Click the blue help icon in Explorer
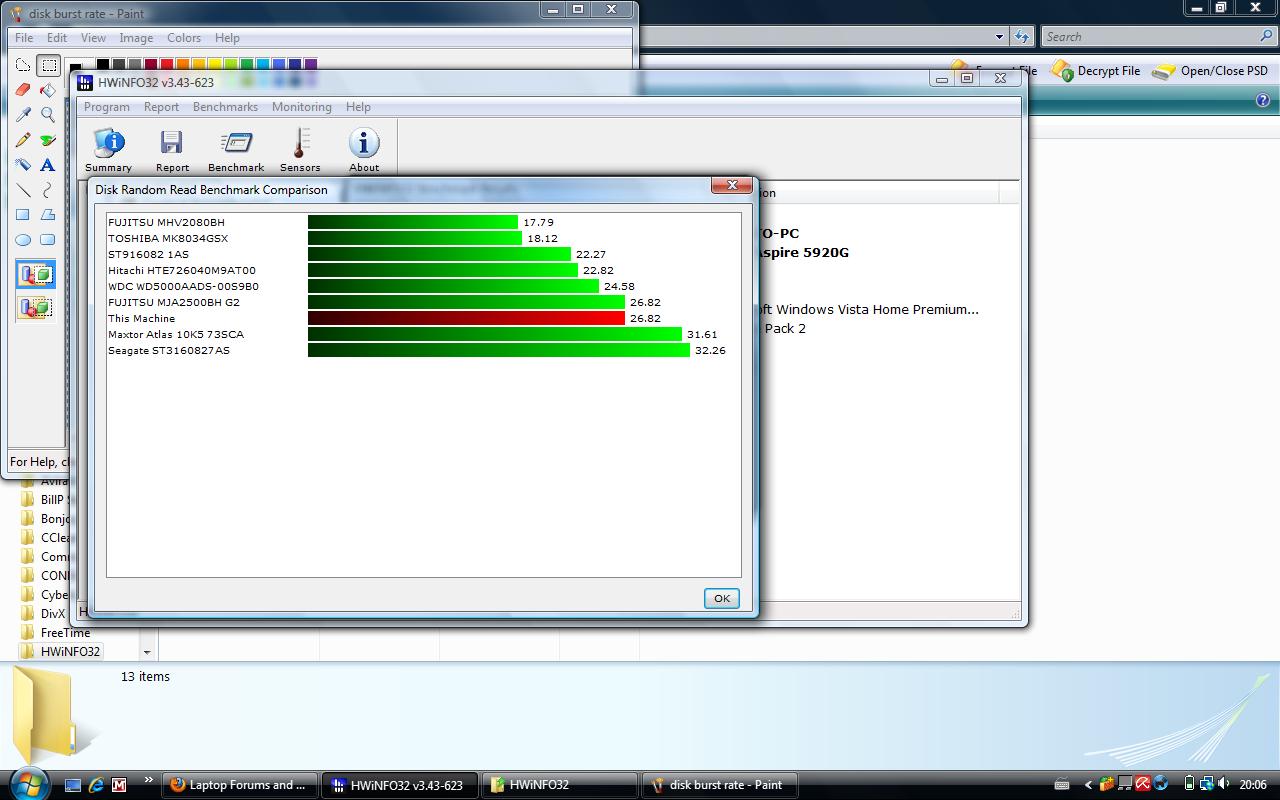1280x800 pixels. (1263, 101)
